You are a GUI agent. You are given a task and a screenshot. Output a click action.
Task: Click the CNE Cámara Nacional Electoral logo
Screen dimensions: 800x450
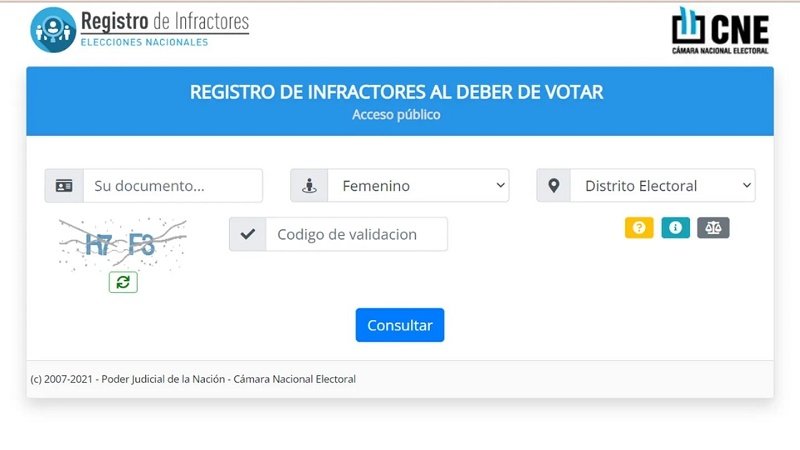pyautogui.click(x=720, y=30)
